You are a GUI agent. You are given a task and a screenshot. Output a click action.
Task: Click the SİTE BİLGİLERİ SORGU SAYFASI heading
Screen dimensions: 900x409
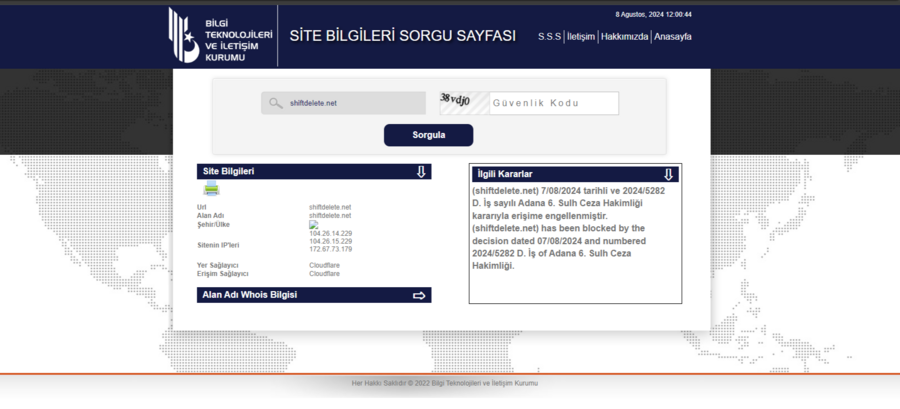click(x=402, y=36)
